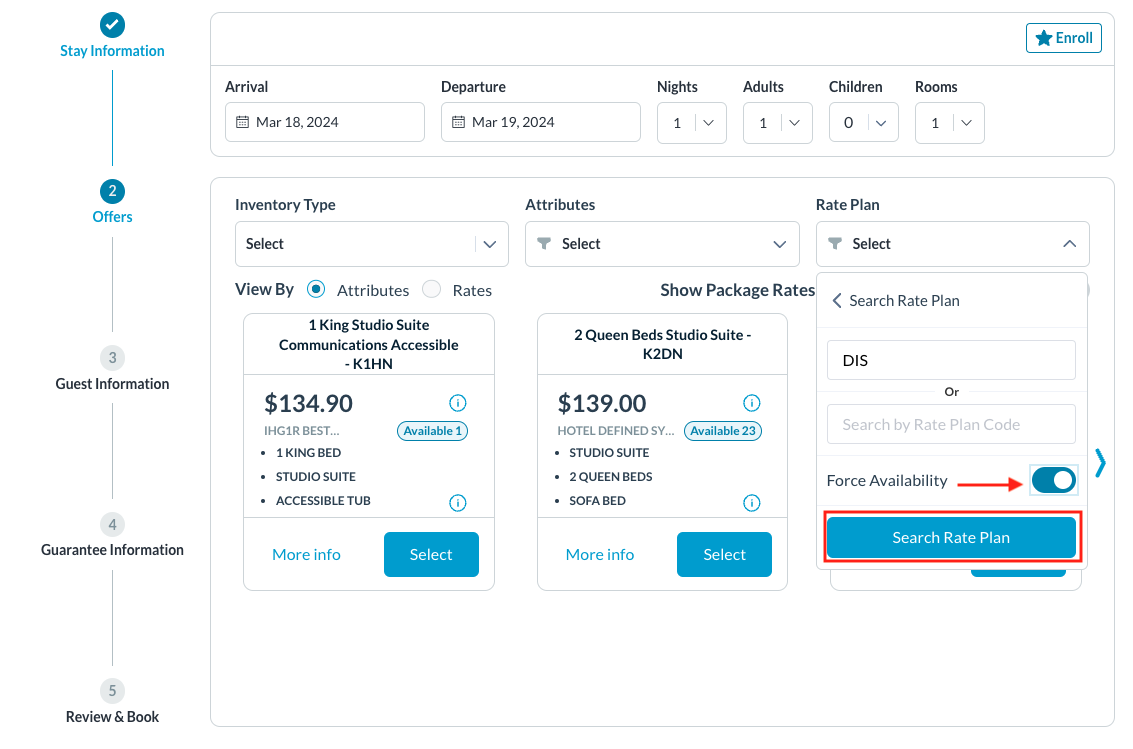1133x749 pixels.
Task: Click the right carousel arrow for more offers
Action: 1100,462
